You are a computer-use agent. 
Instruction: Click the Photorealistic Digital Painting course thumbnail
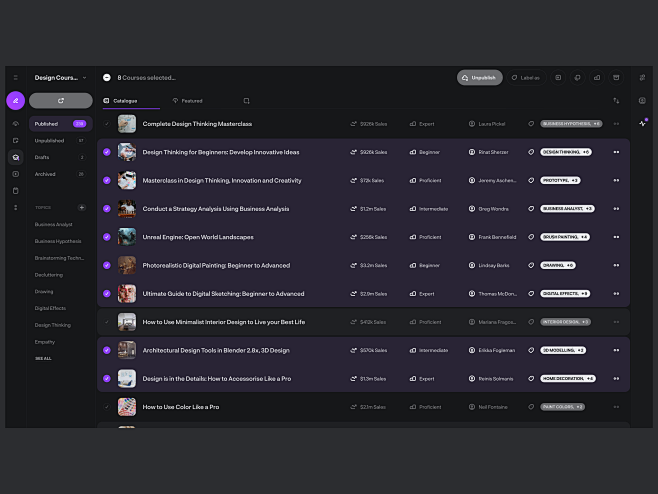(x=127, y=265)
